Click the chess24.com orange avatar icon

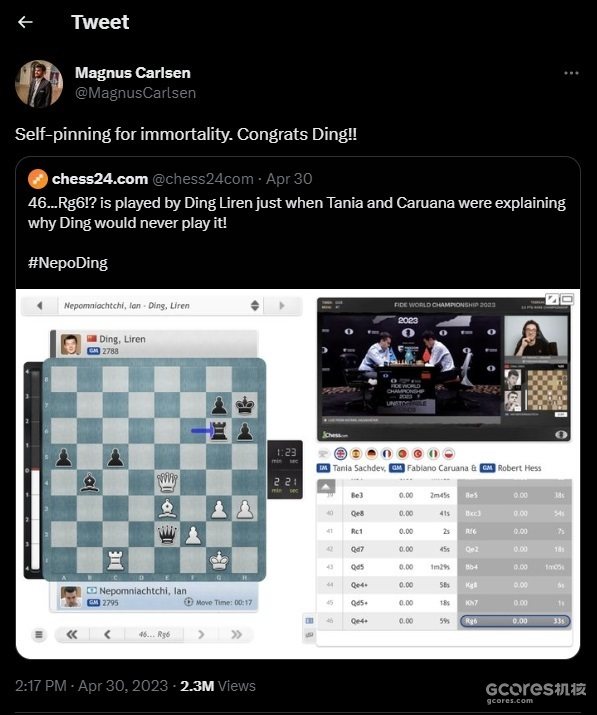(38, 179)
